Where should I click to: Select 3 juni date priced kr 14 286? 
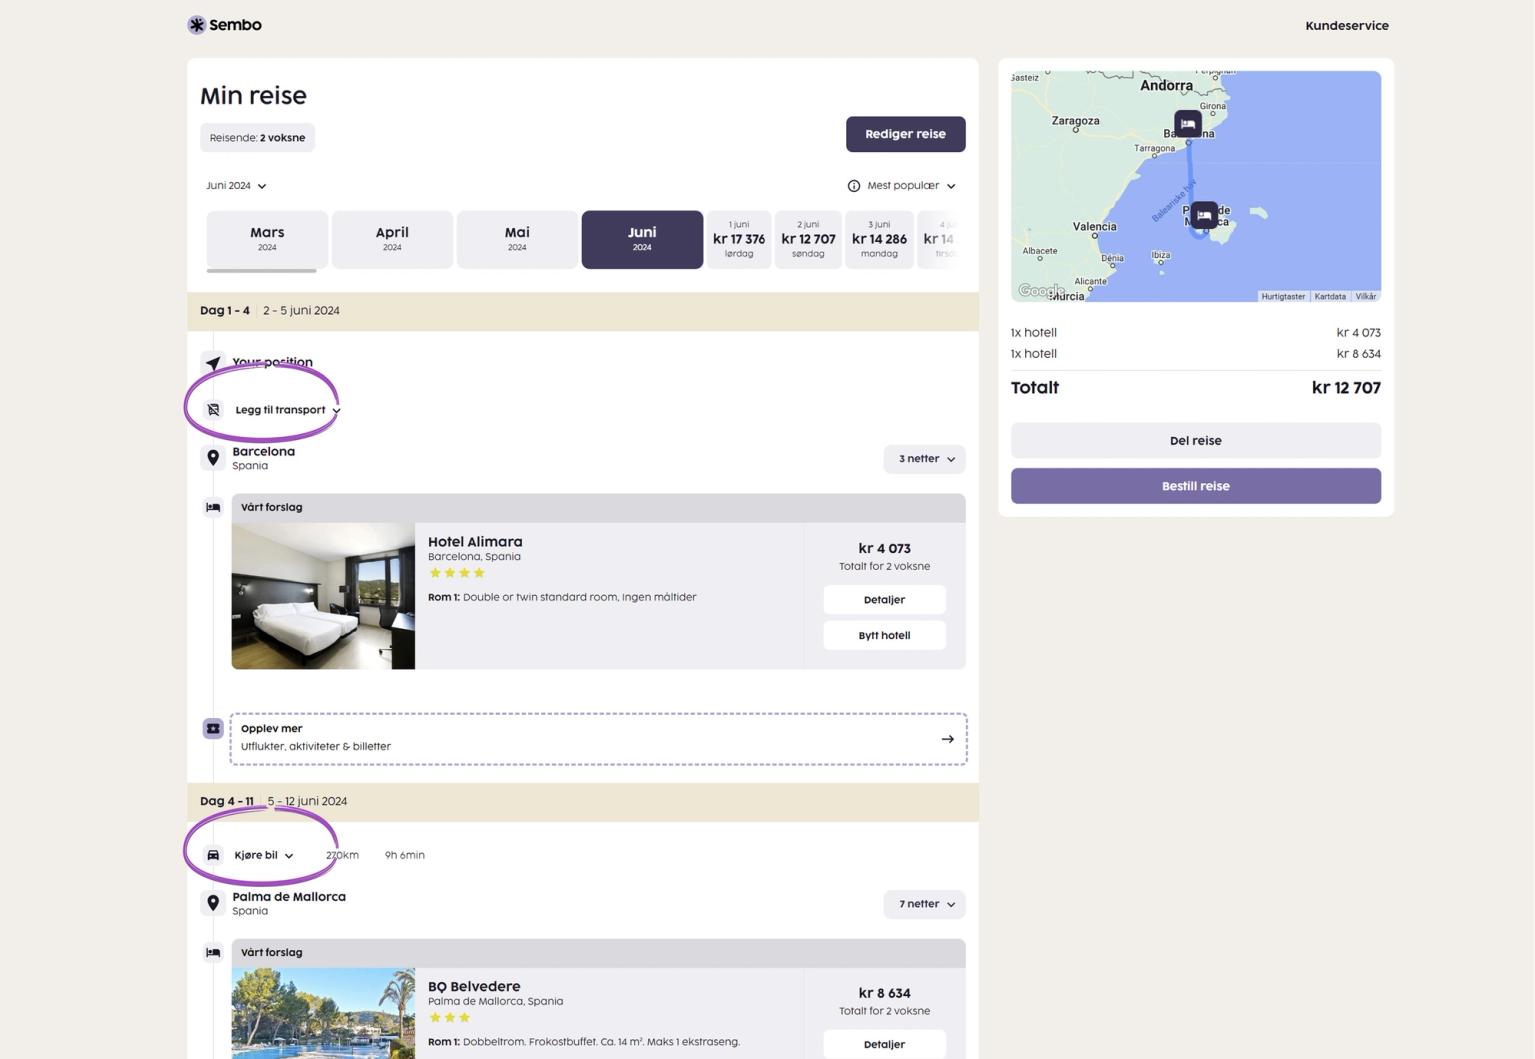point(879,239)
